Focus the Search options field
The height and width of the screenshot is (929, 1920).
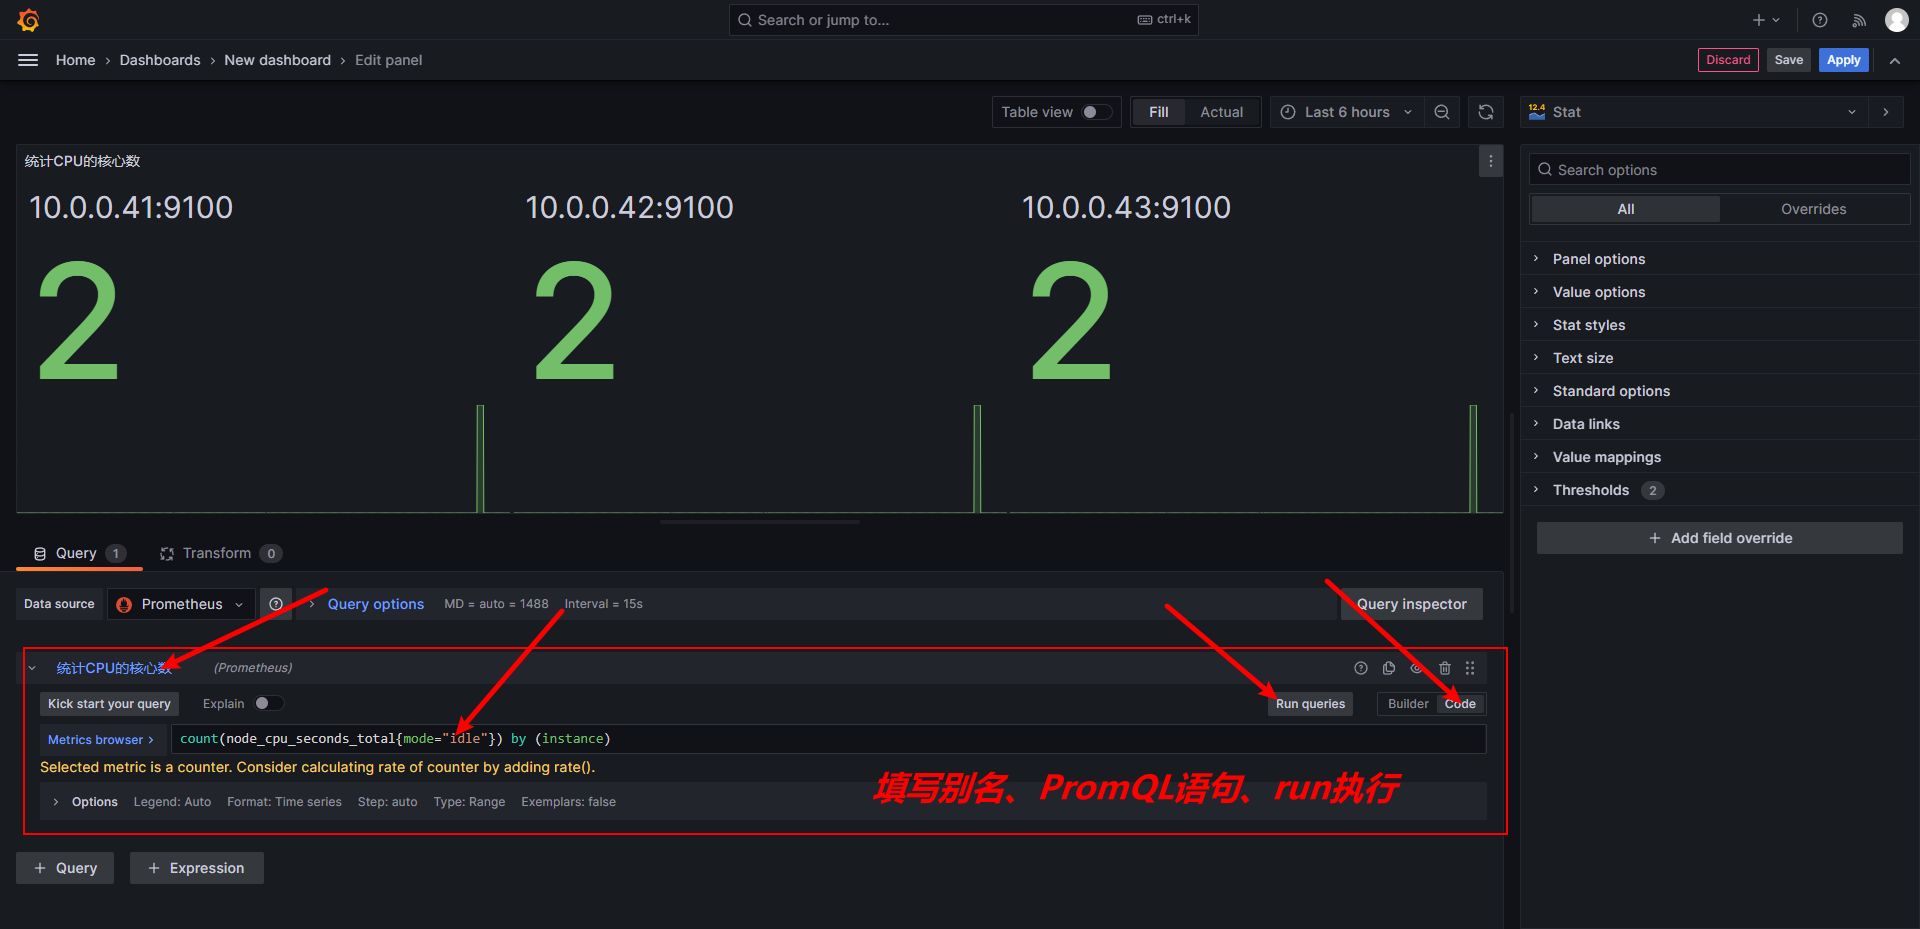tap(1719, 170)
